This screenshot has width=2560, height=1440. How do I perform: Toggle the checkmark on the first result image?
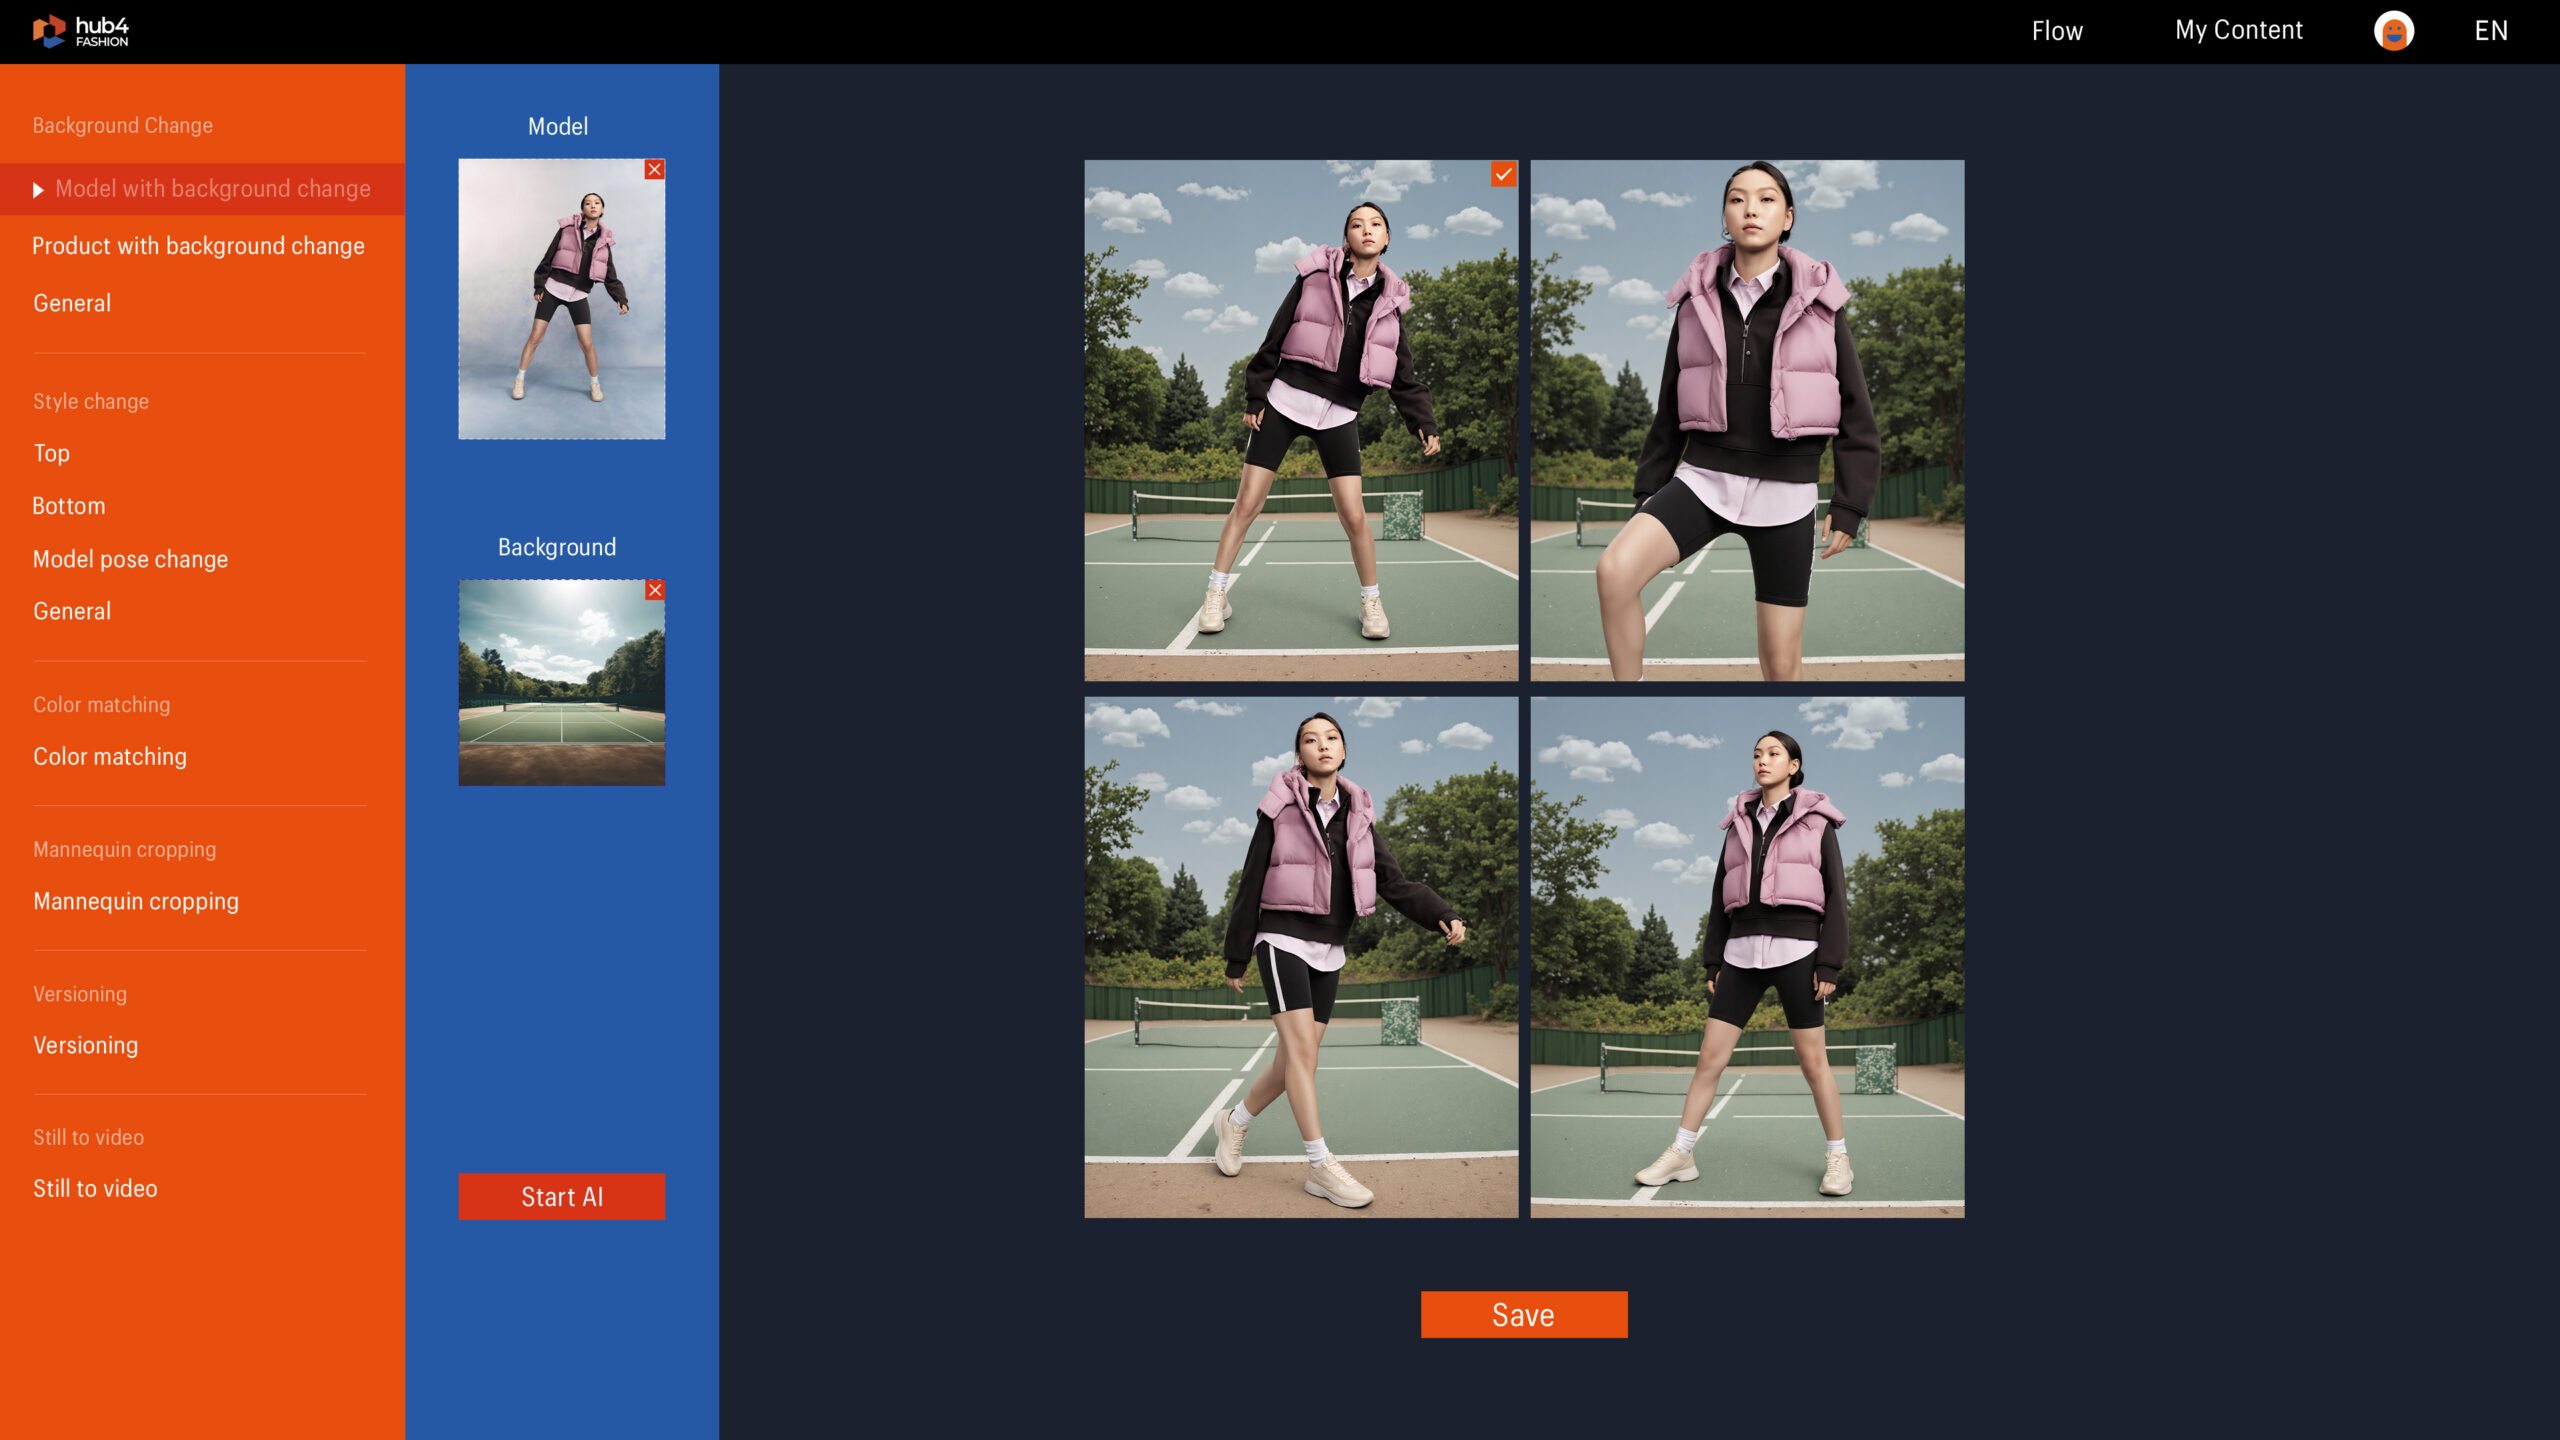[x=1503, y=174]
